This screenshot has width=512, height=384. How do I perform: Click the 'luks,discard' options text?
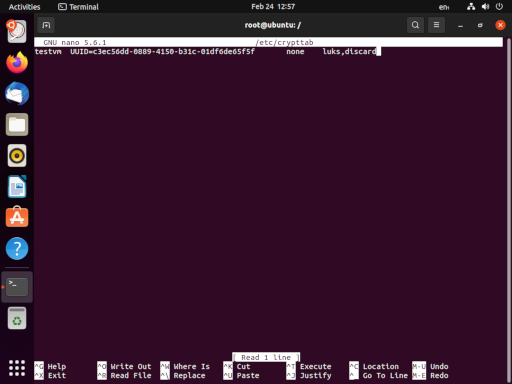click(x=349, y=52)
